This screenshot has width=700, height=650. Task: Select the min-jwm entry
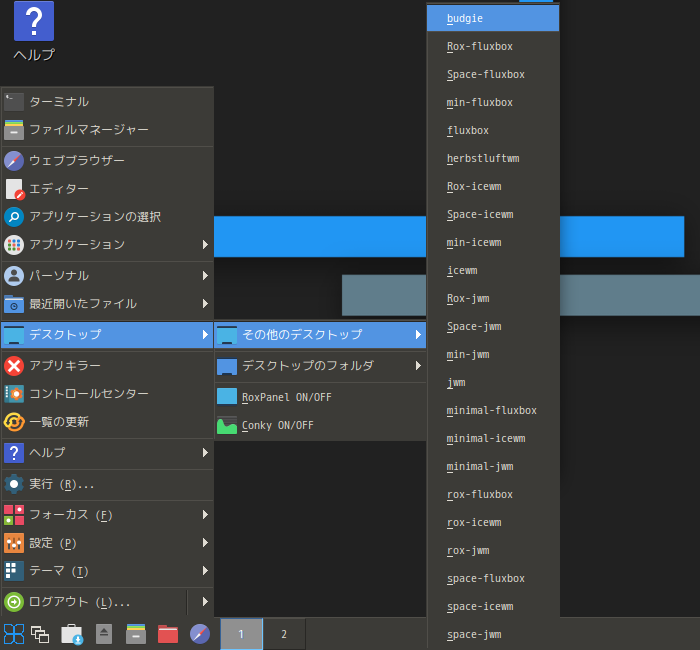click(x=493, y=355)
